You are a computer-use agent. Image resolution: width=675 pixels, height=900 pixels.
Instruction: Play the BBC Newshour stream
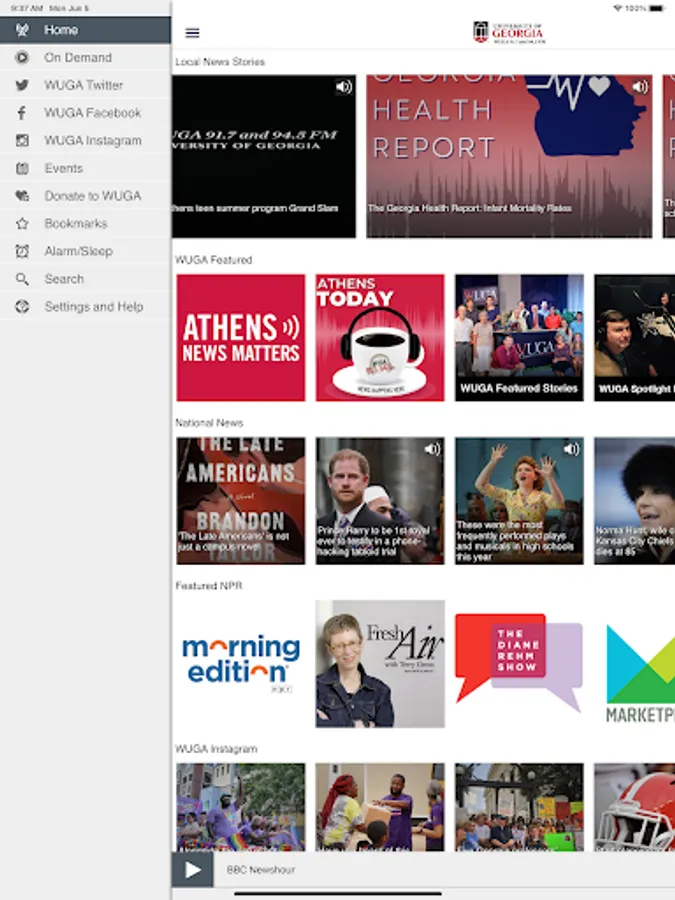point(193,870)
